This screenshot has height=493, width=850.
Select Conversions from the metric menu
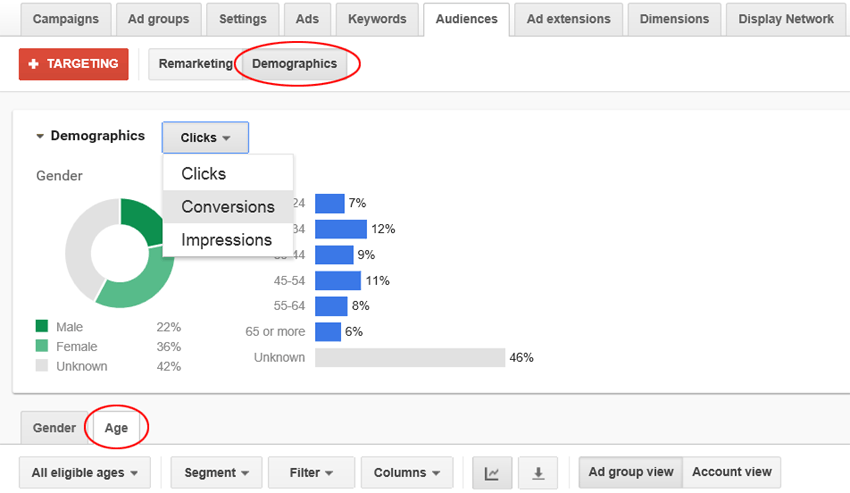coord(228,207)
